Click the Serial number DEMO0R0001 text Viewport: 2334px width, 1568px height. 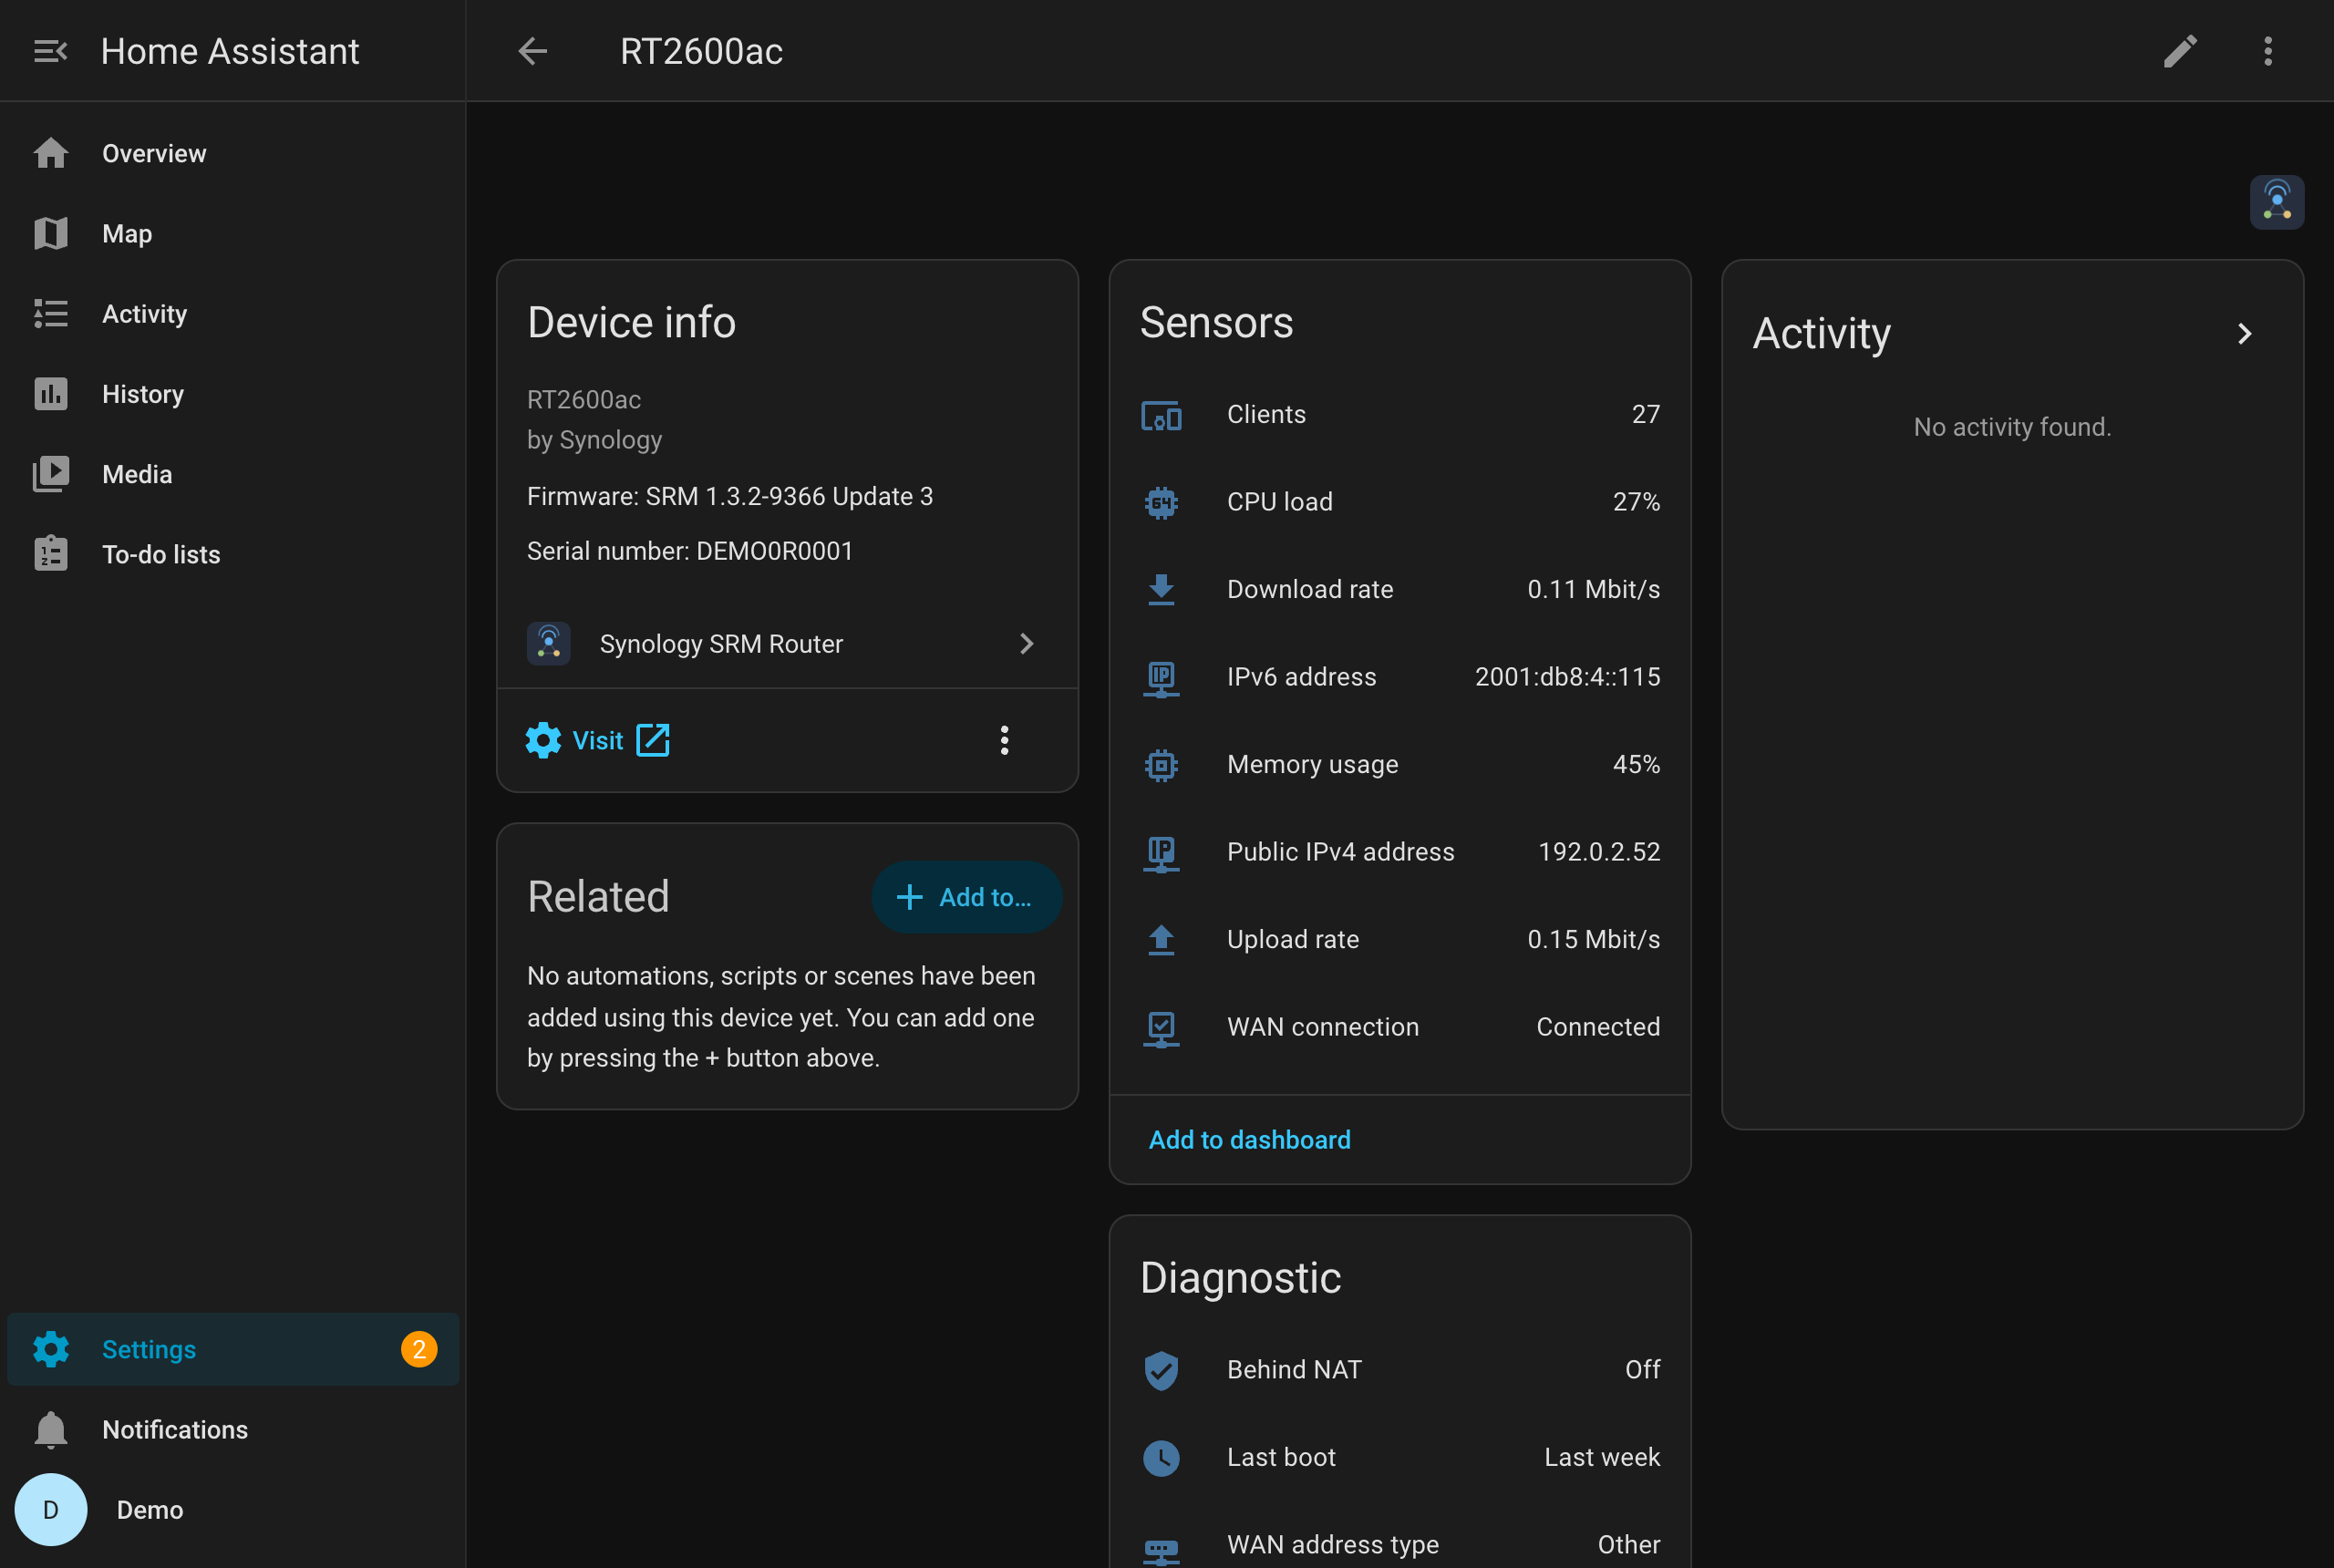pyautogui.click(x=690, y=551)
